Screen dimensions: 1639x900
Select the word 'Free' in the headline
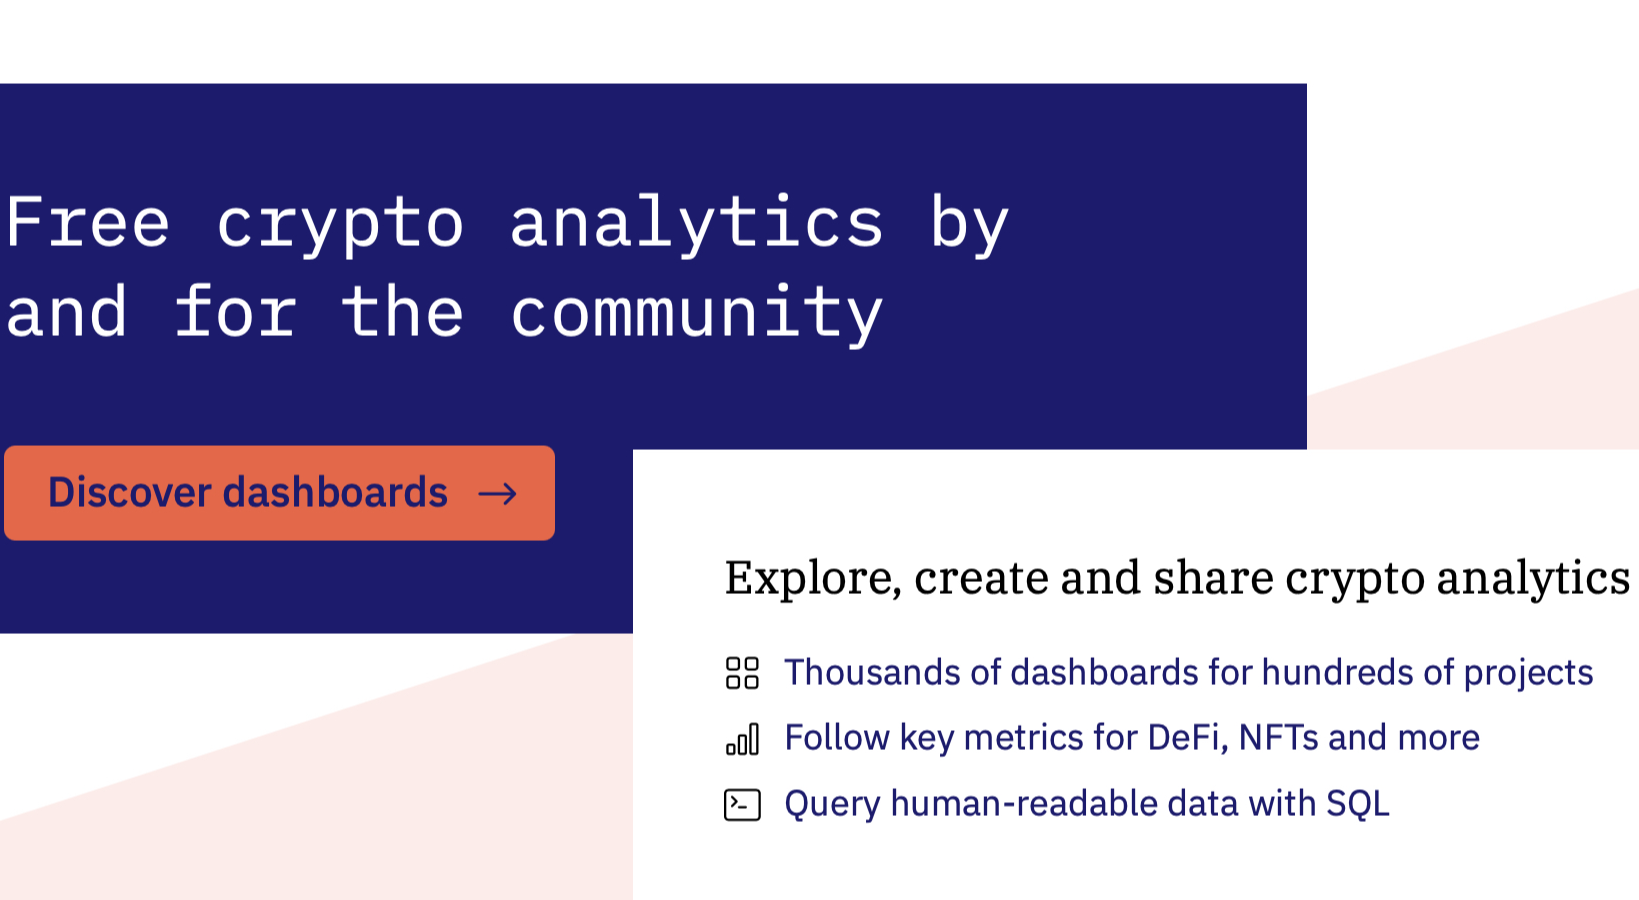[x=87, y=221]
